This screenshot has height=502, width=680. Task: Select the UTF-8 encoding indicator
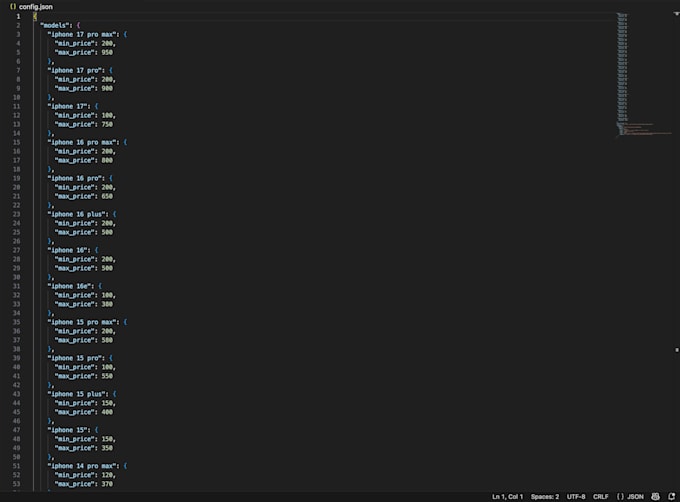click(x=576, y=497)
